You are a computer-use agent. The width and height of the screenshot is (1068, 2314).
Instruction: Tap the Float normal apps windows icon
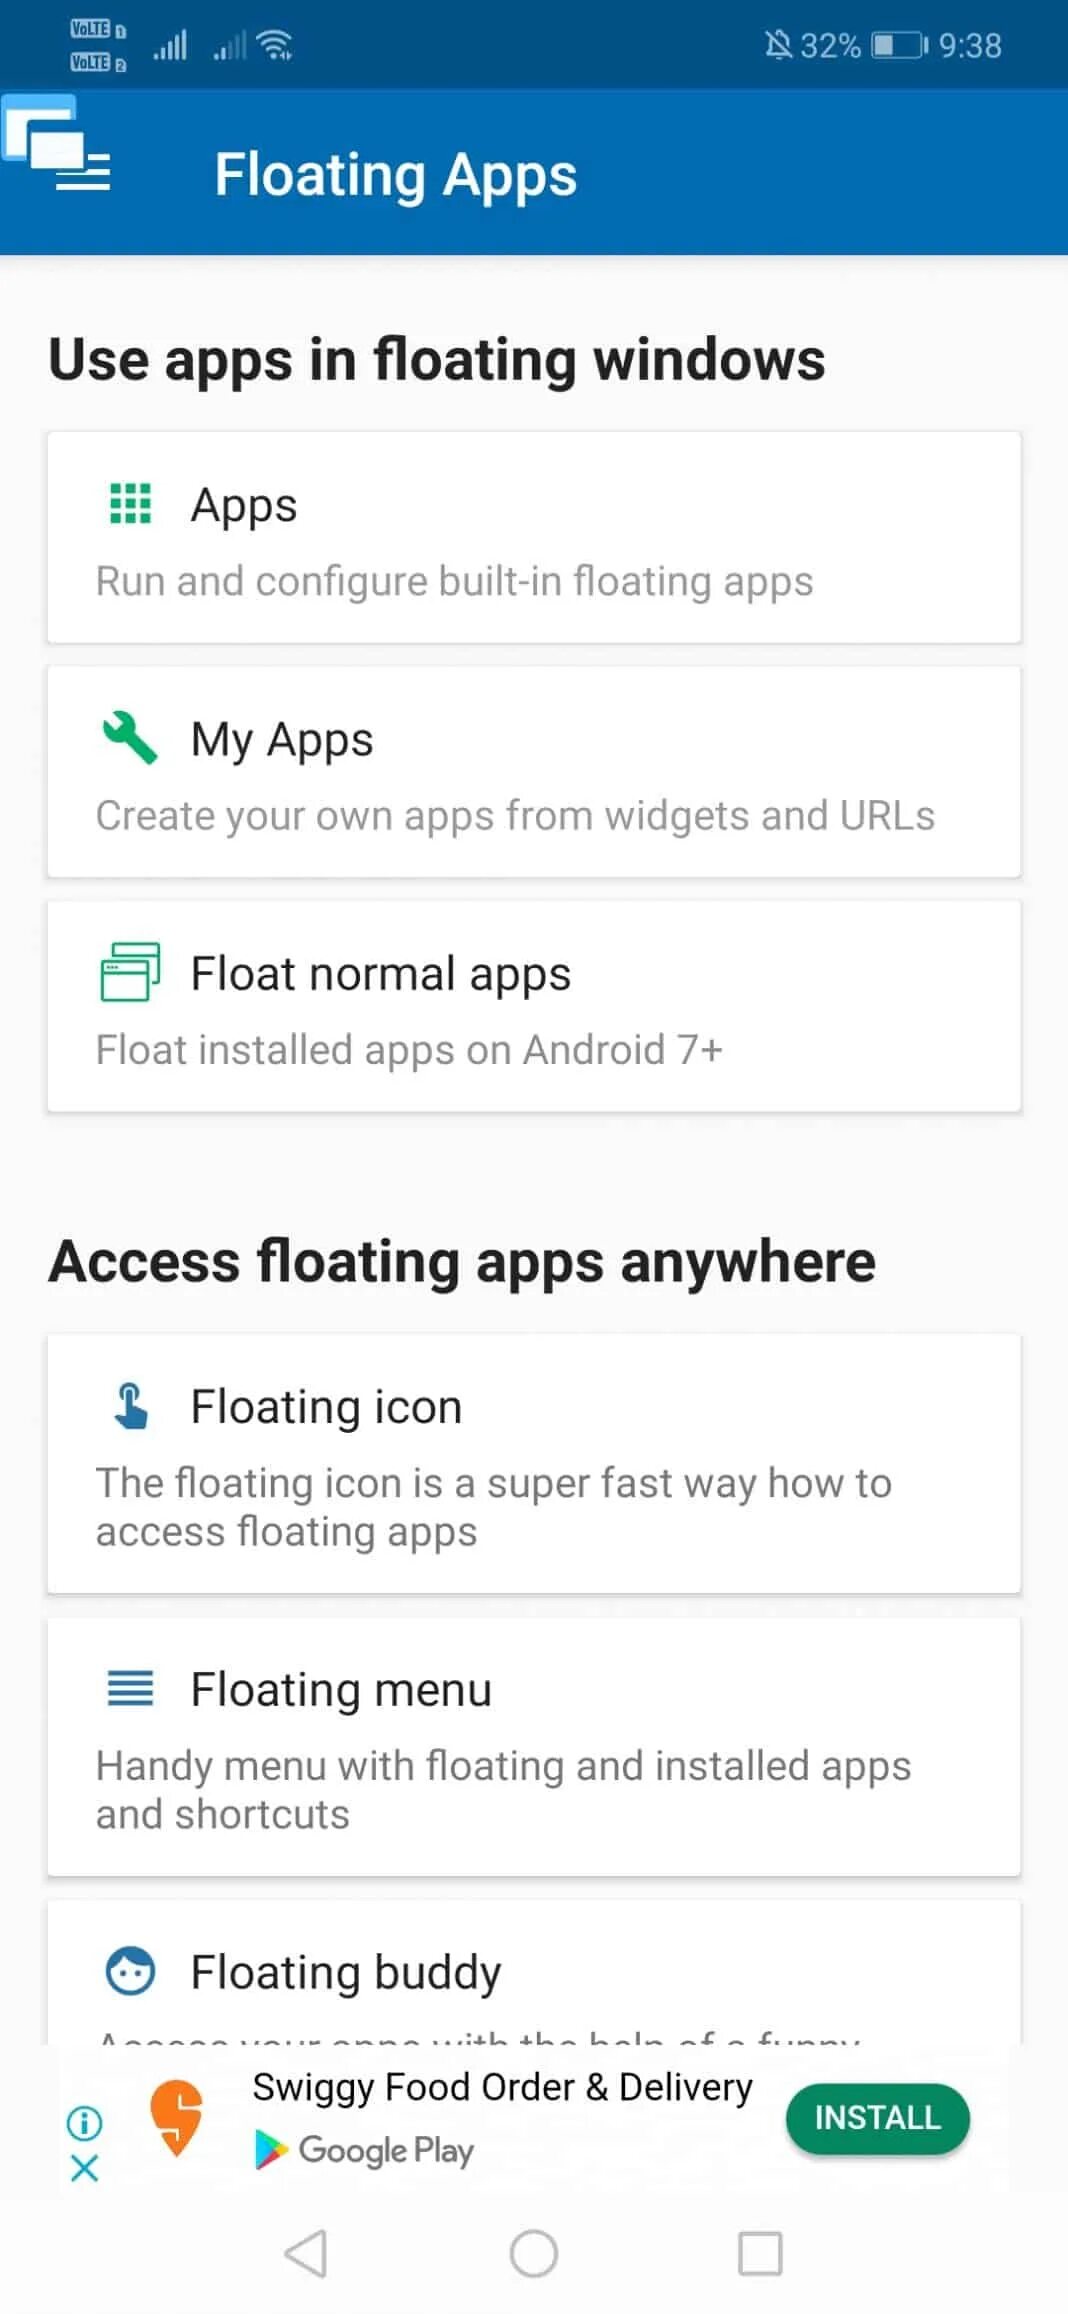[130, 972]
